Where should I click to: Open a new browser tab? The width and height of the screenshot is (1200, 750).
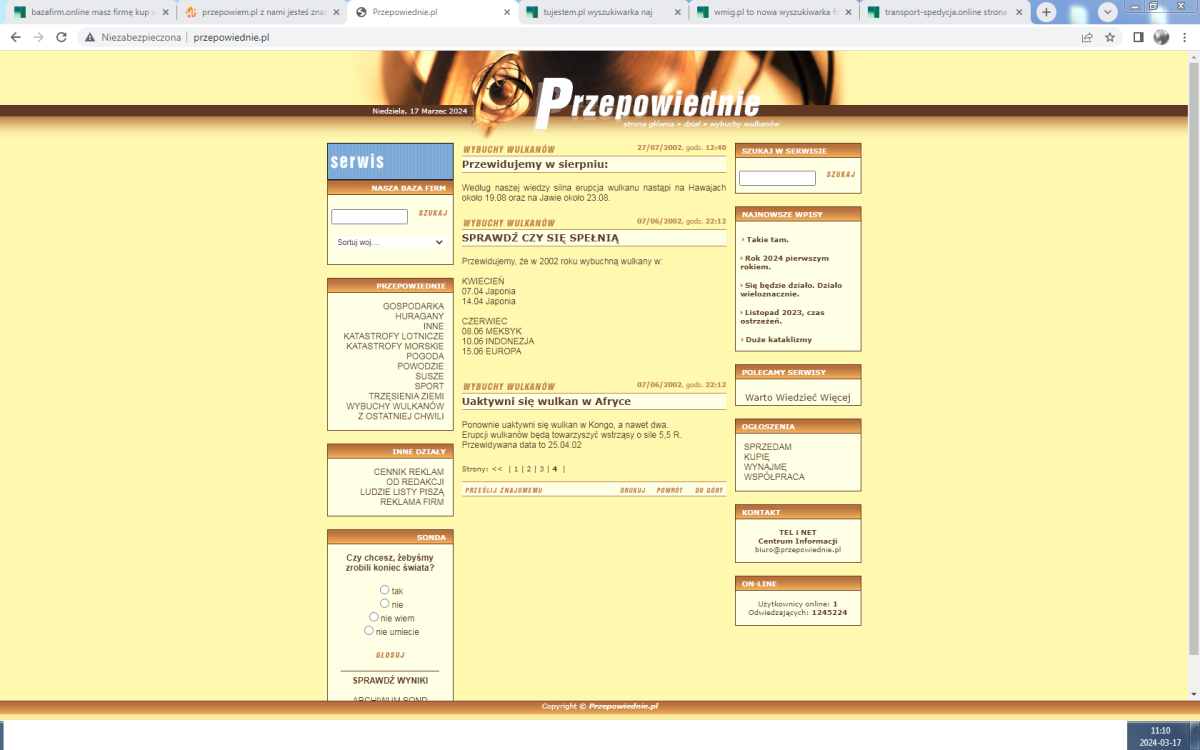pos(1046,12)
